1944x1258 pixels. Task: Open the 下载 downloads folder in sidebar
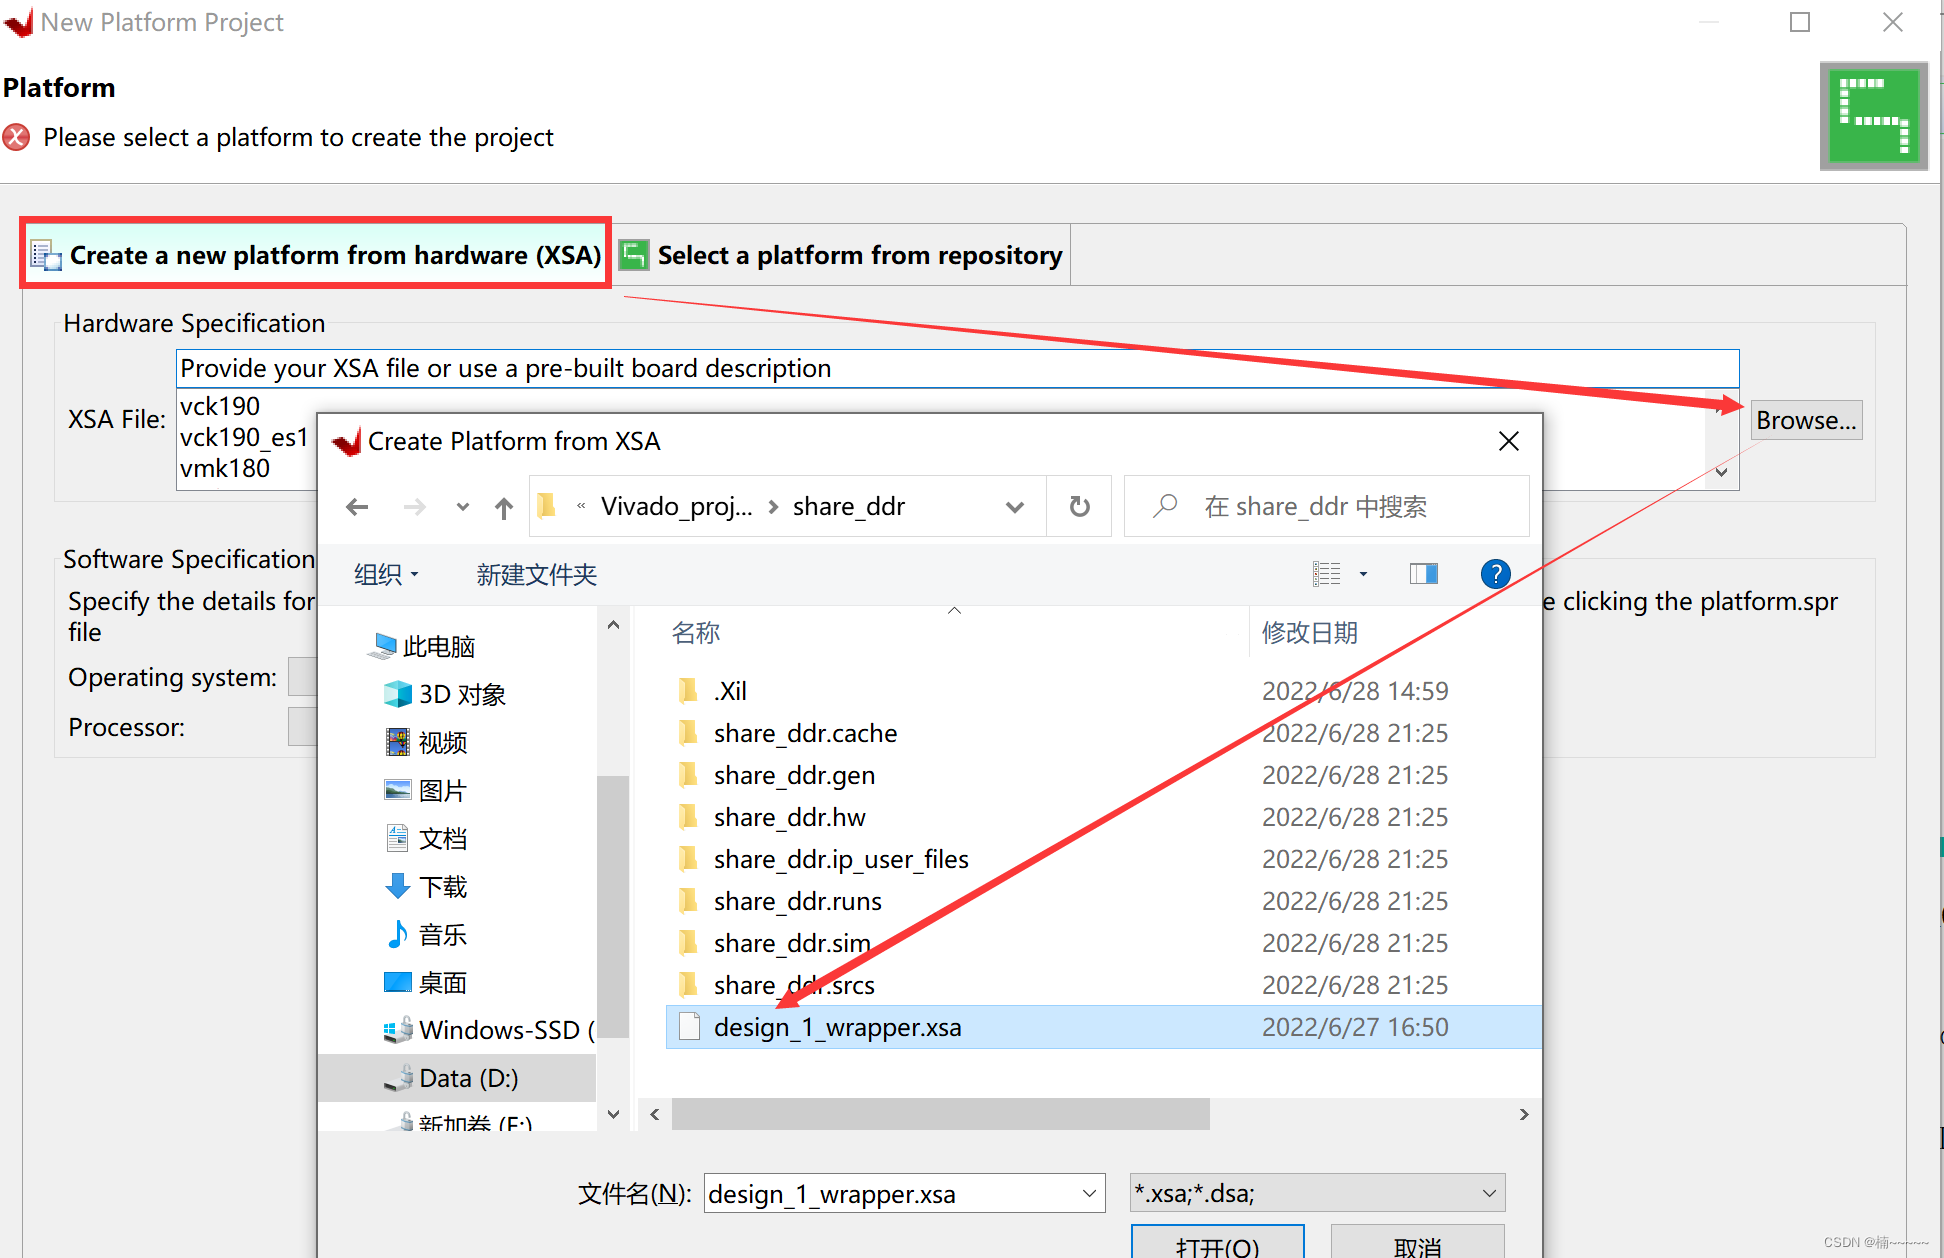point(443,887)
